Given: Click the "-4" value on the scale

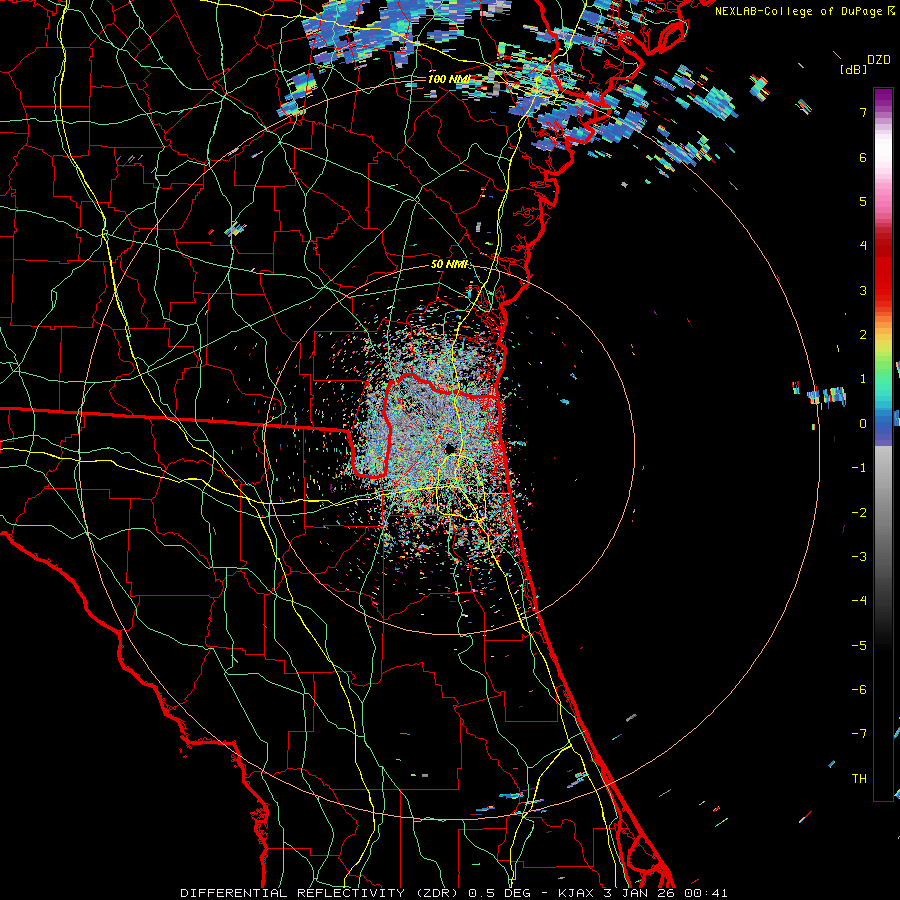Looking at the screenshot, I should click(859, 601).
